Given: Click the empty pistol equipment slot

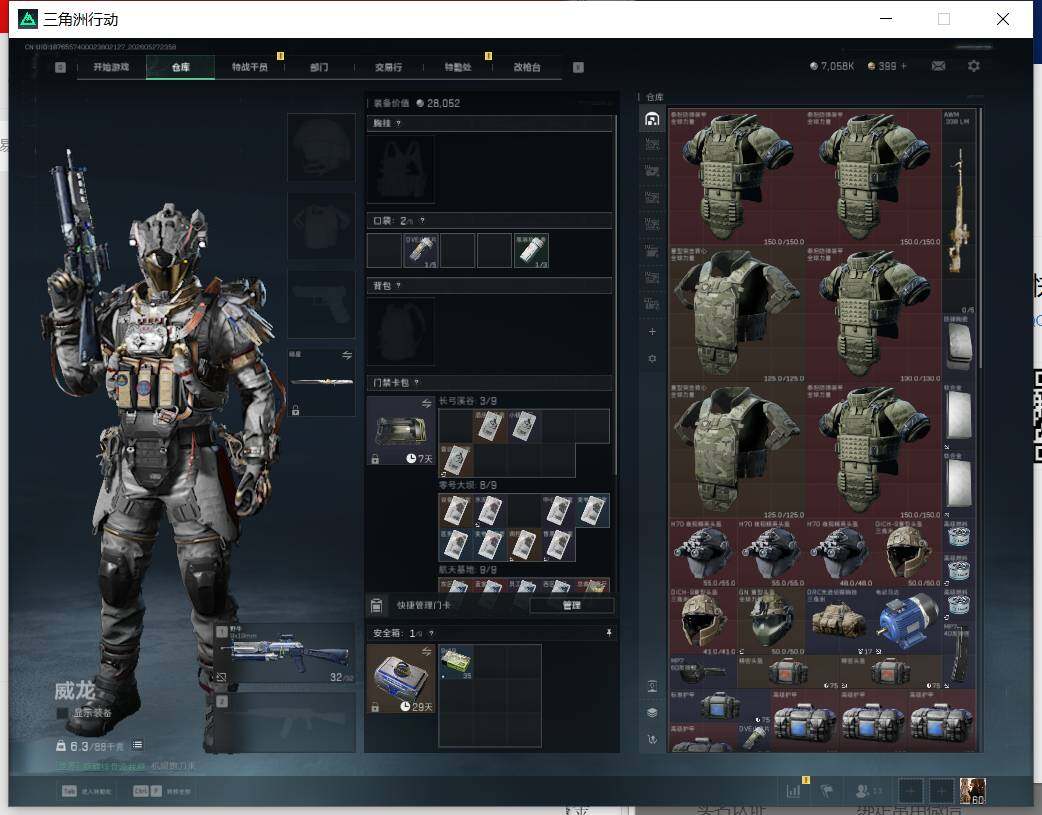Looking at the screenshot, I should pos(321,304).
